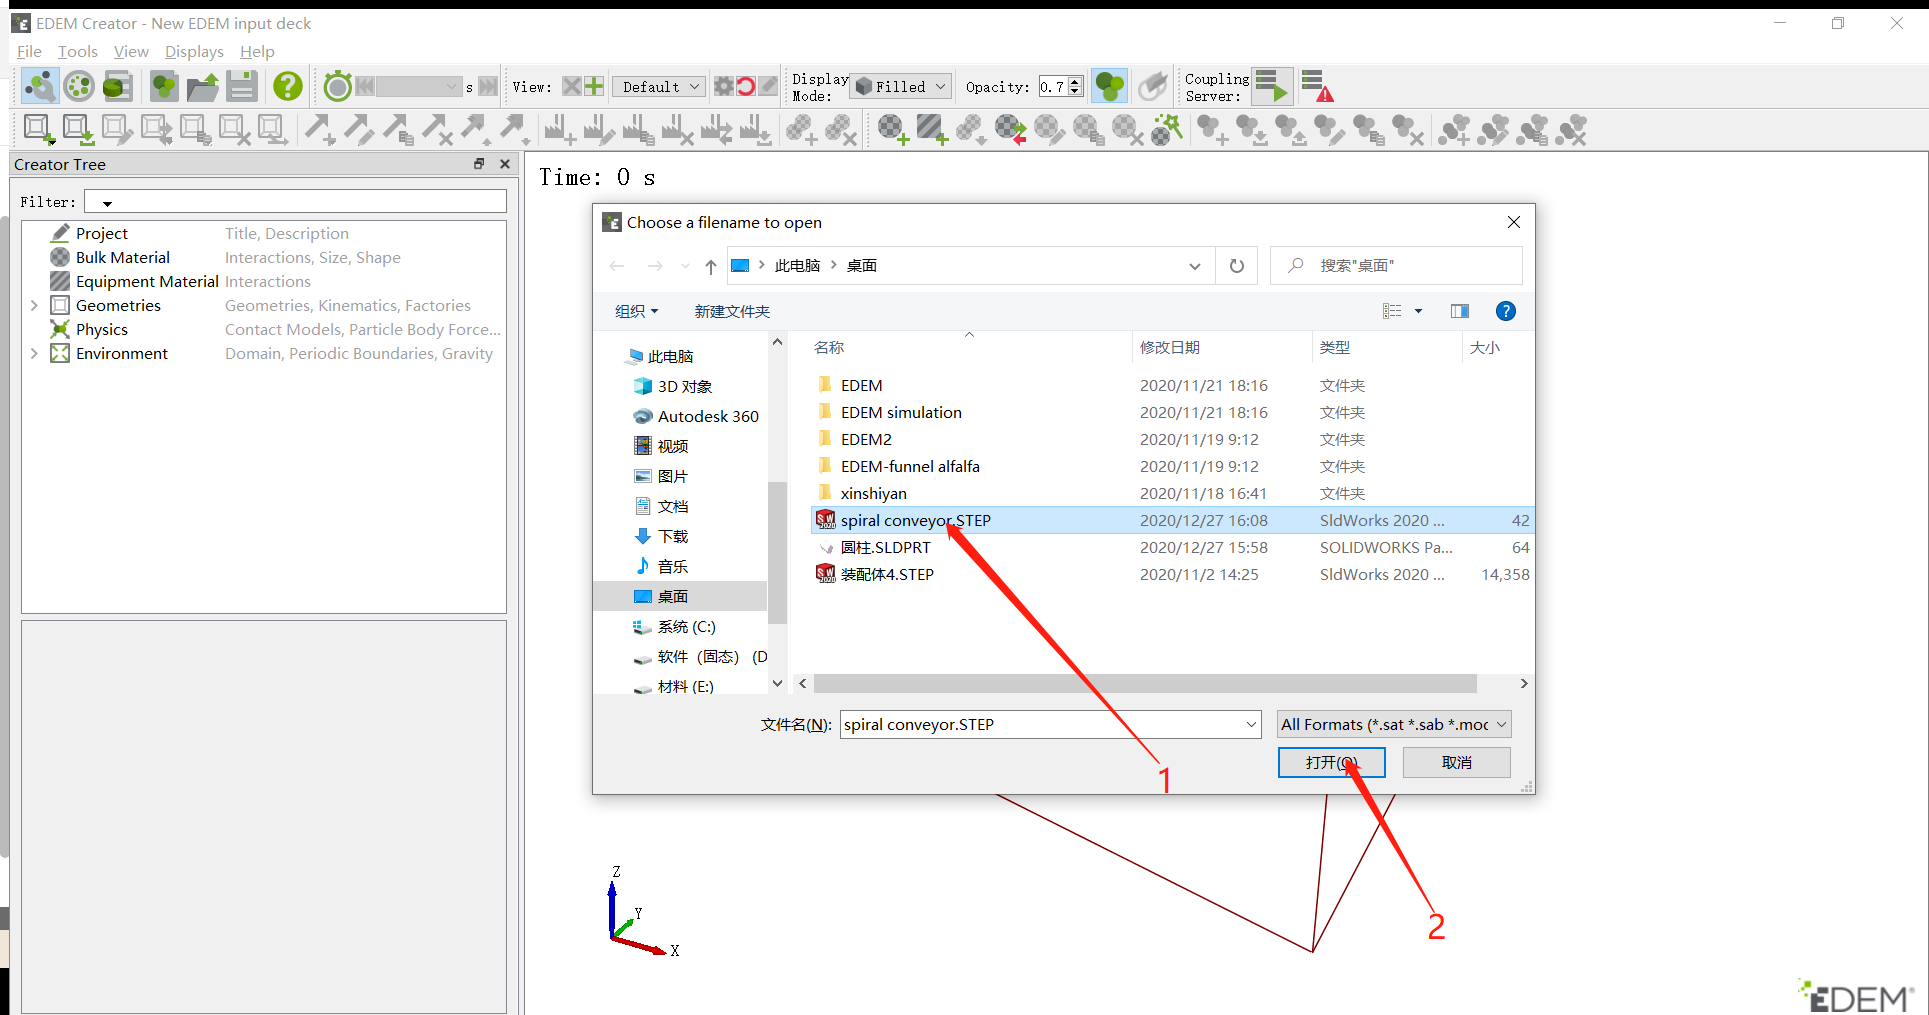Image resolution: width=1929 pixels, height=1015 pixels.
Task: Open the EDEM Creator mode icon
Action: pos(40,87)
